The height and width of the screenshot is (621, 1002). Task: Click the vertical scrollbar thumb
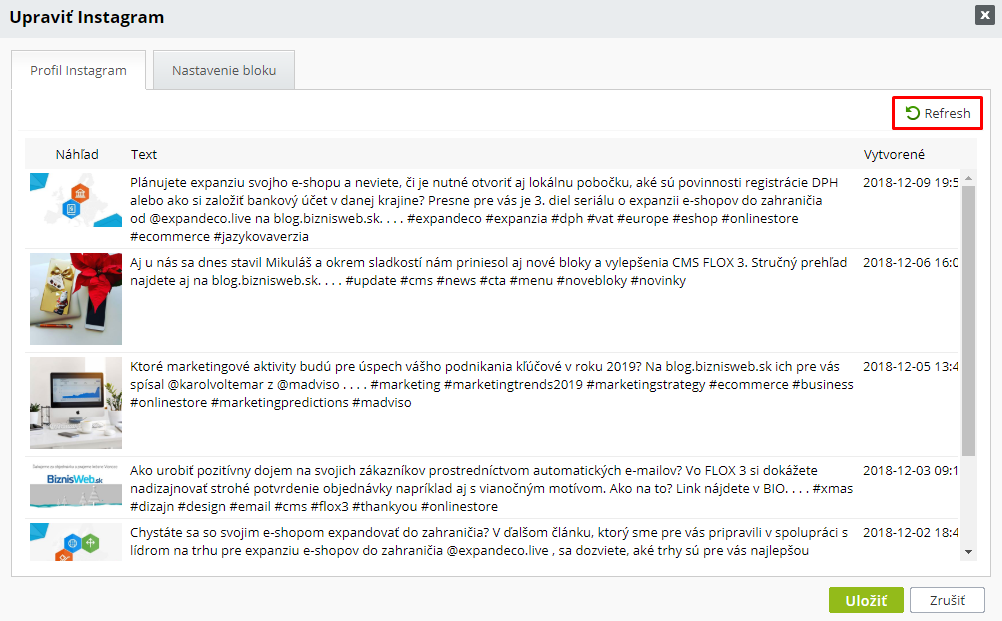(968, 321)
